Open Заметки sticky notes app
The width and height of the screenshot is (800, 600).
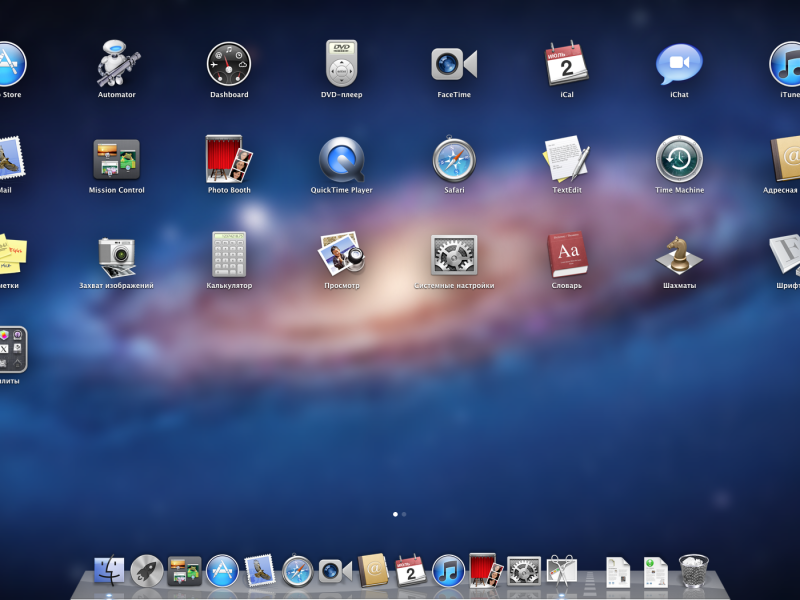(x=12, y=254)
